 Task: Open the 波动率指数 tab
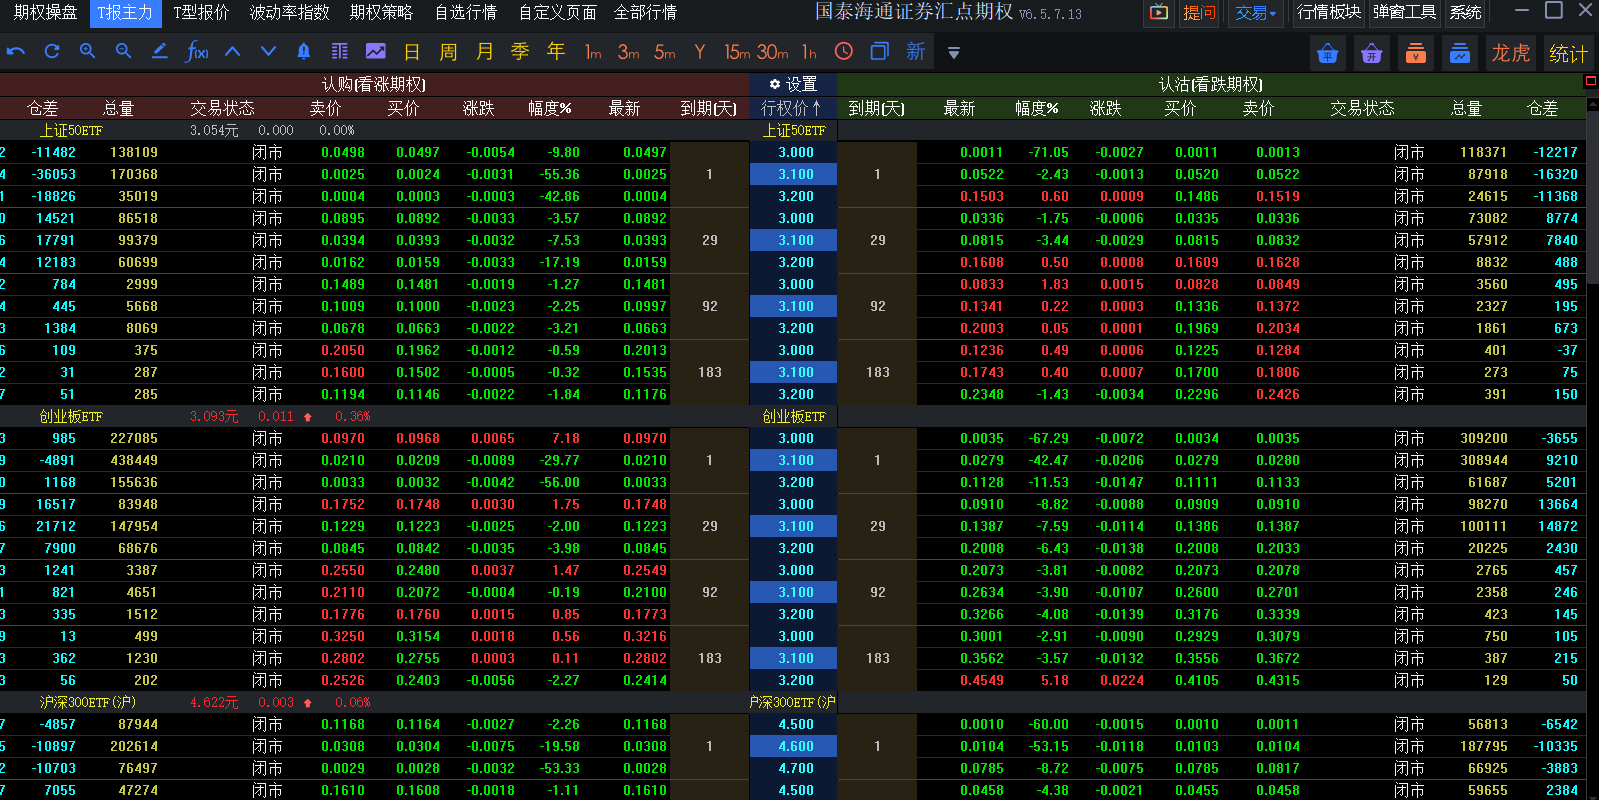coord(289,12)
